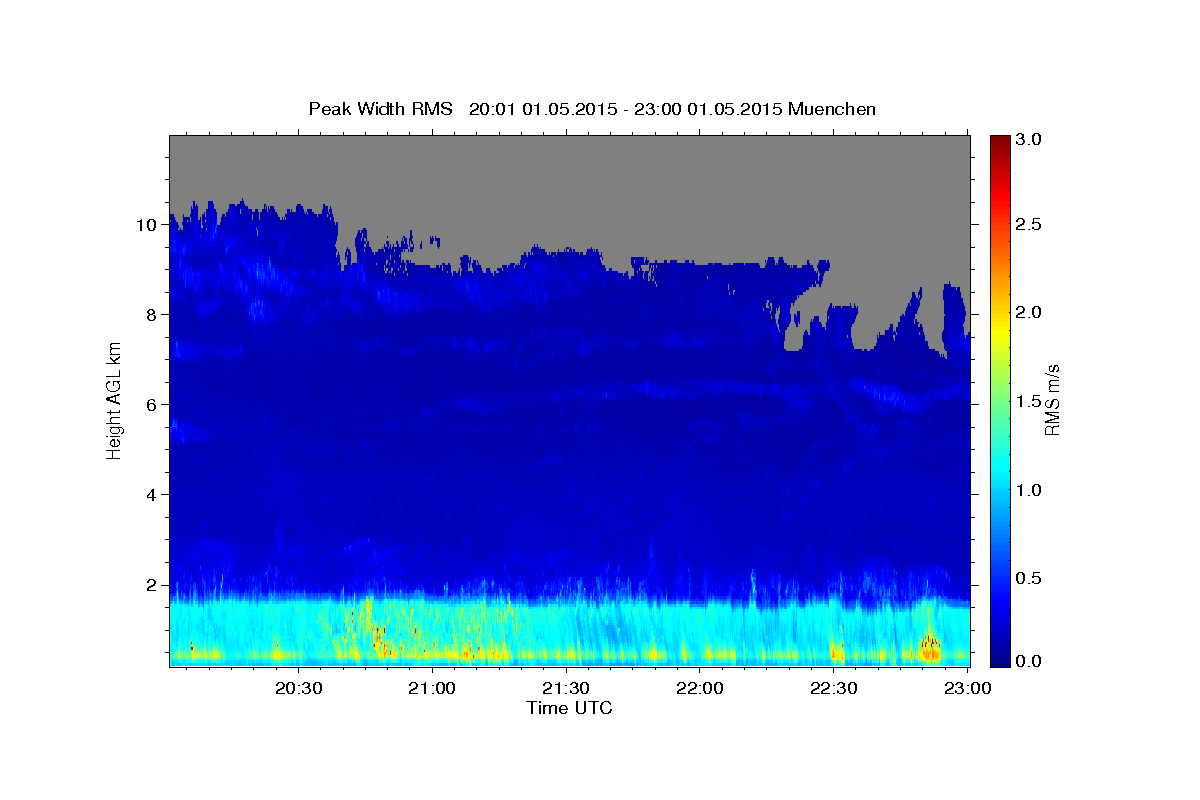Click the 0.0 colorbar value label
This screenshot has width=1200, height=800.
click(1030, 661)
